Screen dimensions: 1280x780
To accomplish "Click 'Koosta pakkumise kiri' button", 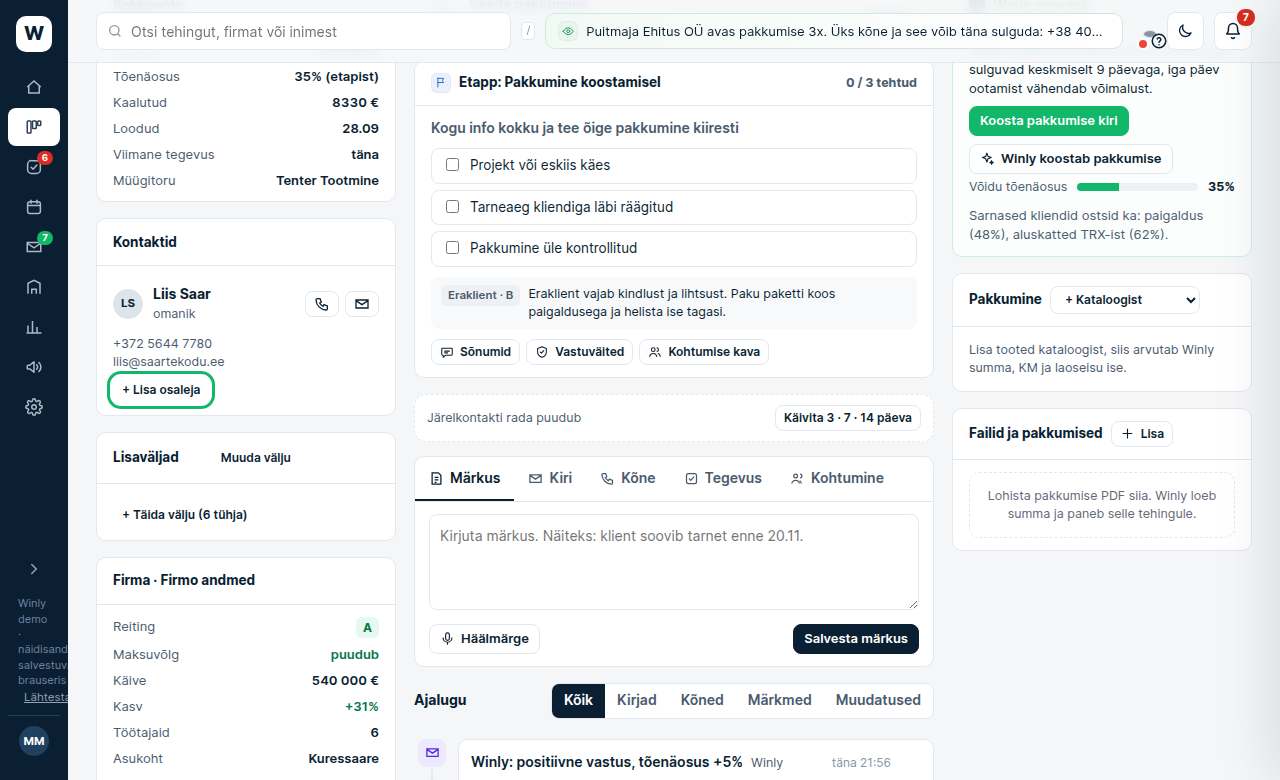I will point(1049,121).
